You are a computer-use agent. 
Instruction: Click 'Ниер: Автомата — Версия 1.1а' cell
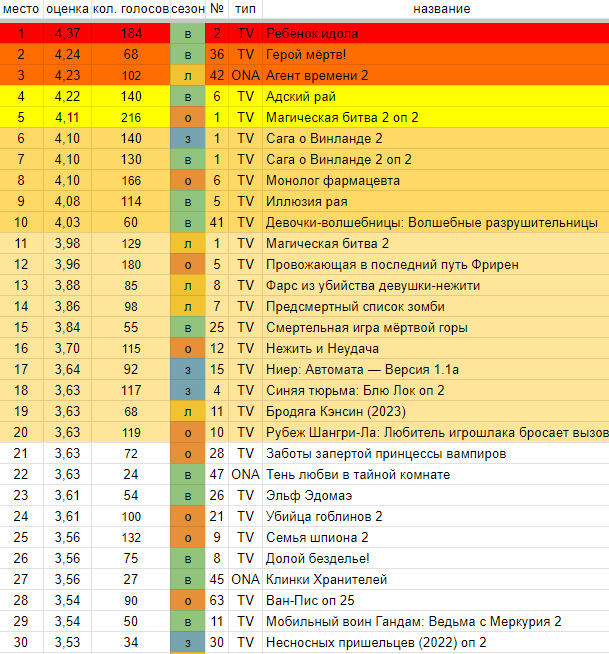(435, 370)
